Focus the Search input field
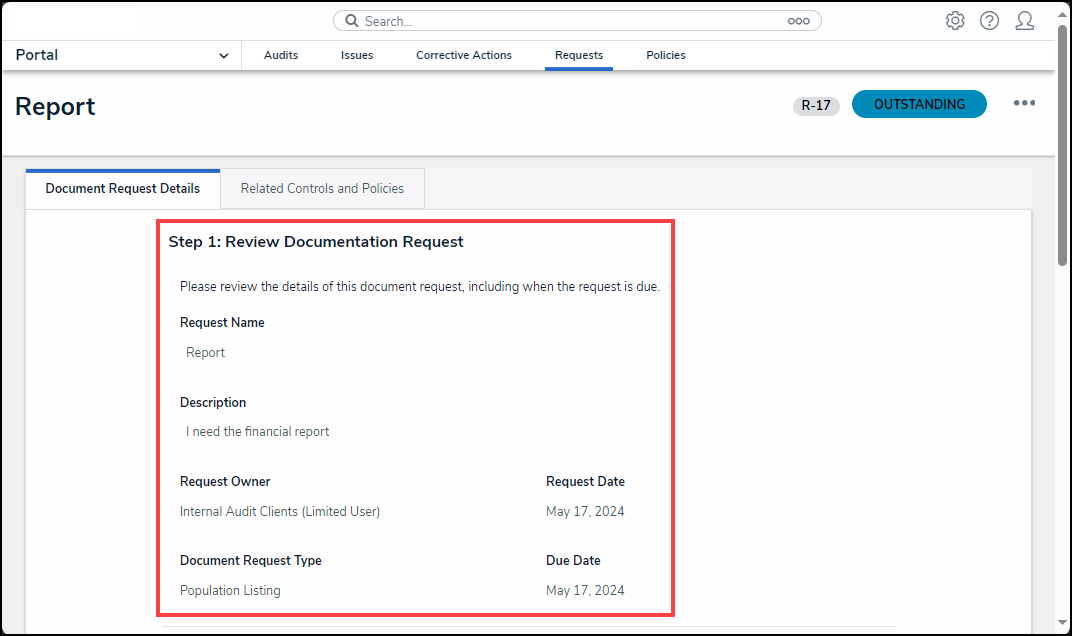 tap(570, 21)
